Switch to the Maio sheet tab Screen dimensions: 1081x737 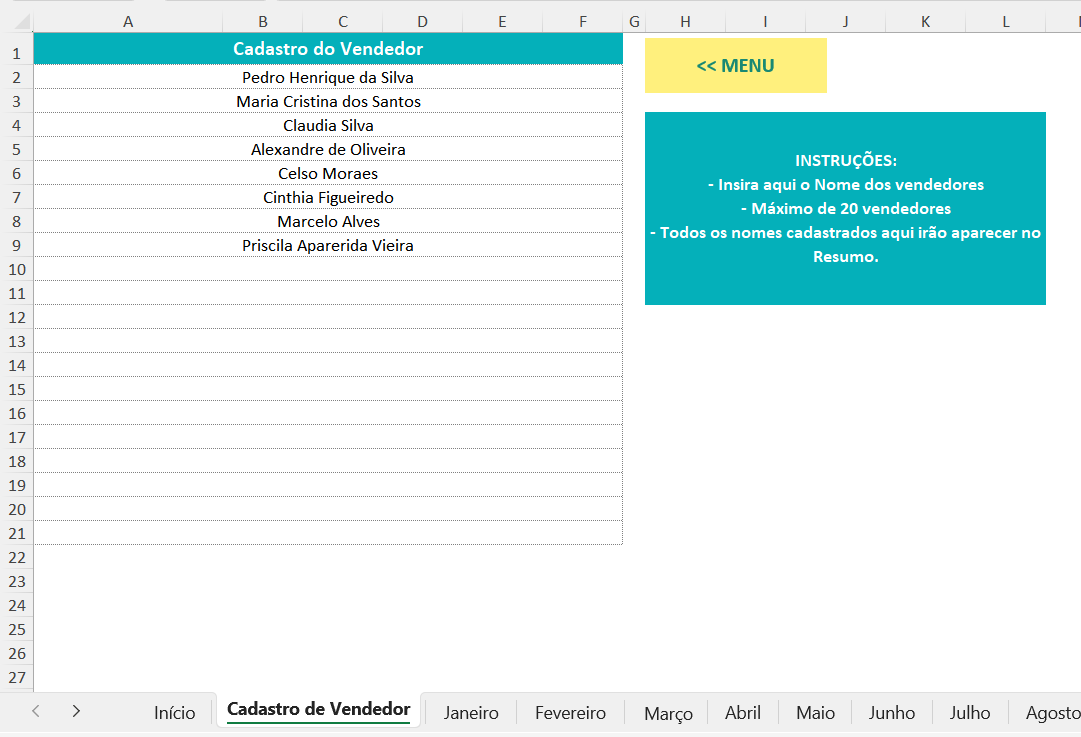pos(815,713)
